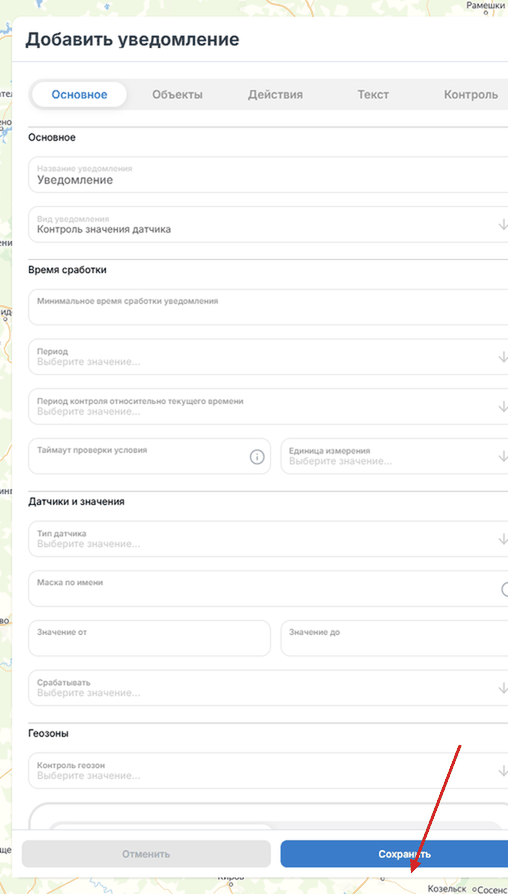Click the Сохранить button
The width and height of the screenshot is (508, 894).
coord(394,854)
